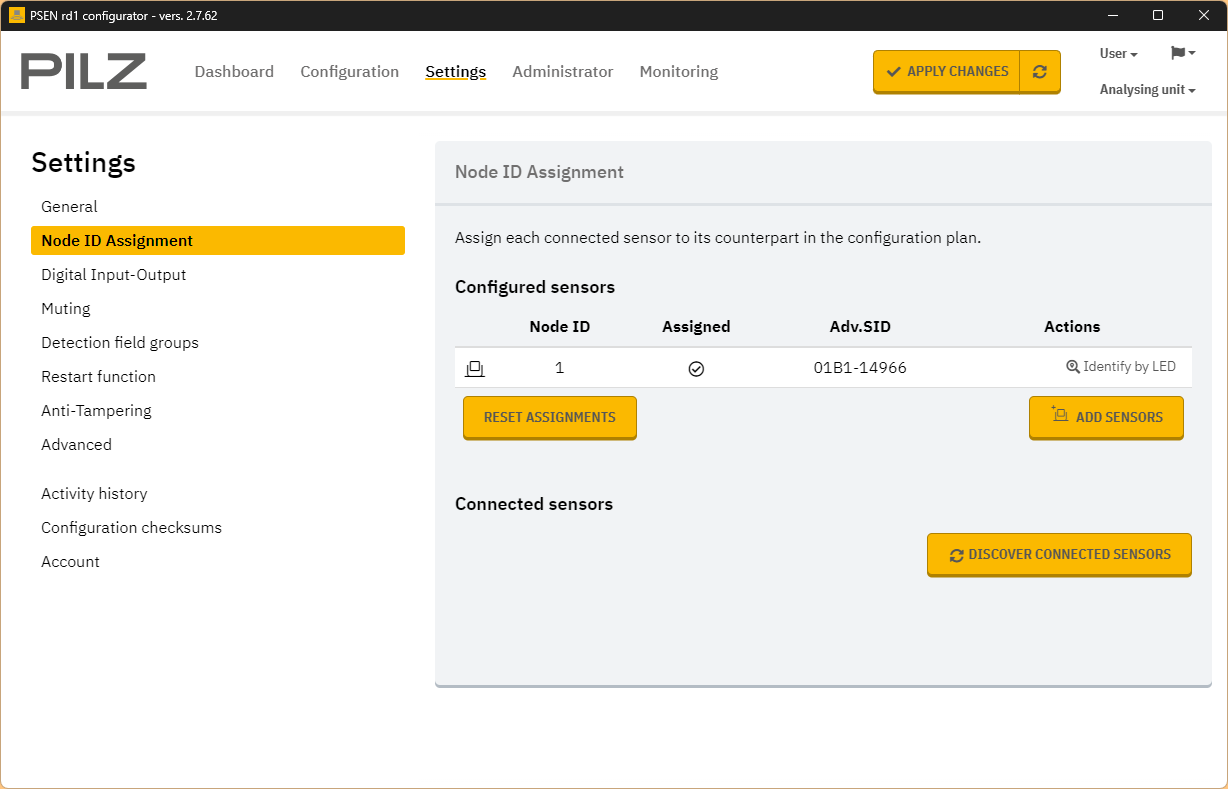Click the Add Sensors button
1228x789 pixels.
coord(1106,417)
